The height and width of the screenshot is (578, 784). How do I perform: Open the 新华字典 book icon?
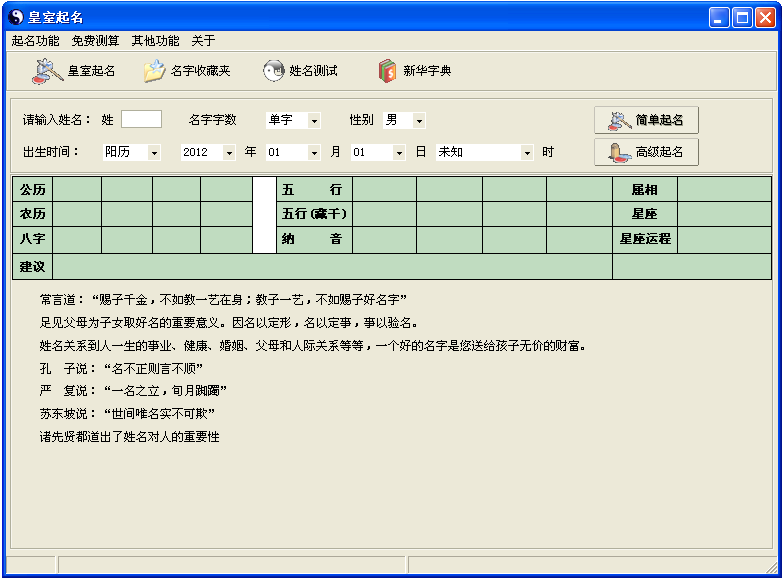(387, 70)
